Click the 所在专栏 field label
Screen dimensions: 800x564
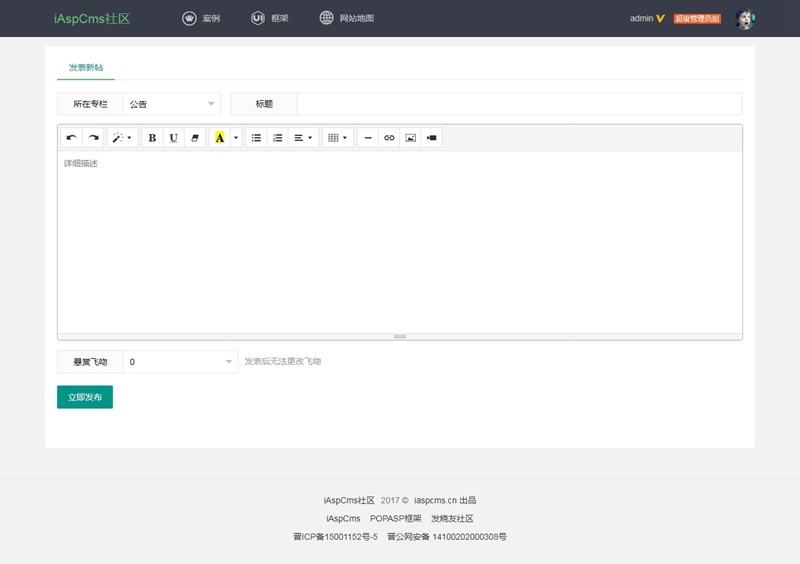pyautogui.click(x=90, y=104)
